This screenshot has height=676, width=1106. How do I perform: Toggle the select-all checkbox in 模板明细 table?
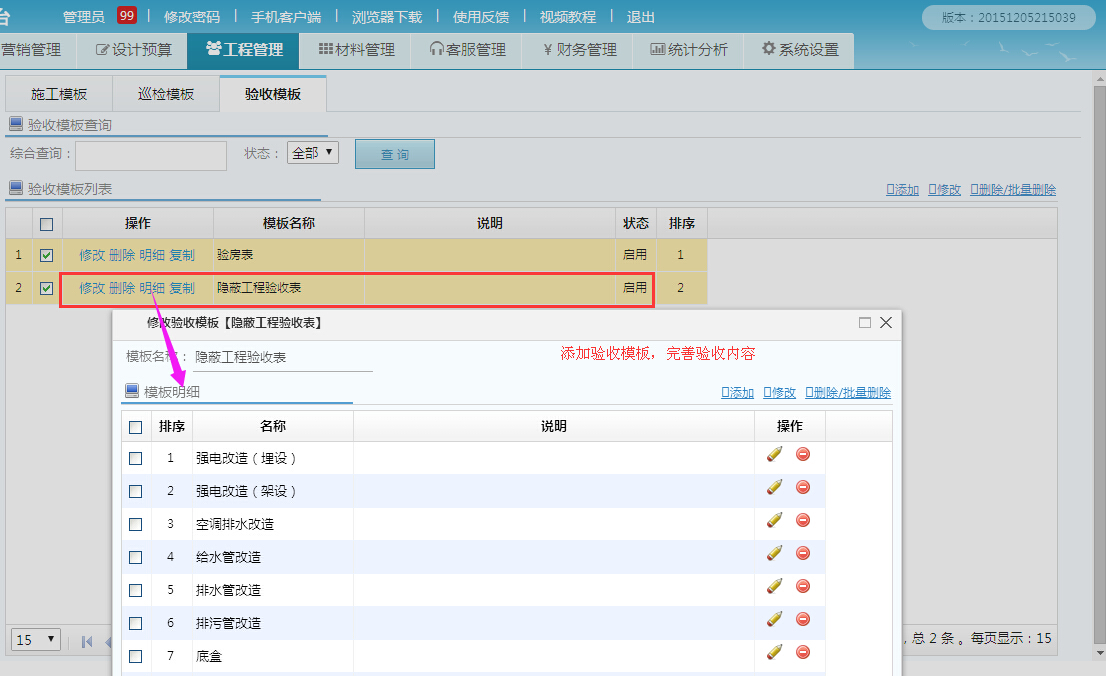(136, 426)
